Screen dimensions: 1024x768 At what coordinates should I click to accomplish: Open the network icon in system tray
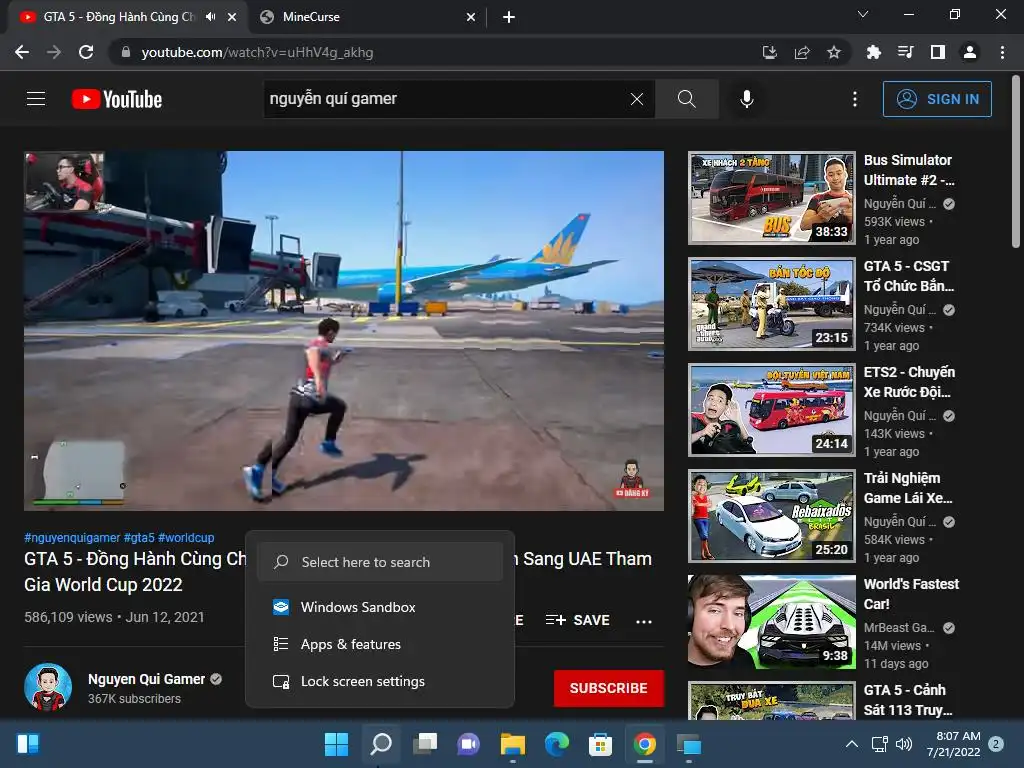879,744
